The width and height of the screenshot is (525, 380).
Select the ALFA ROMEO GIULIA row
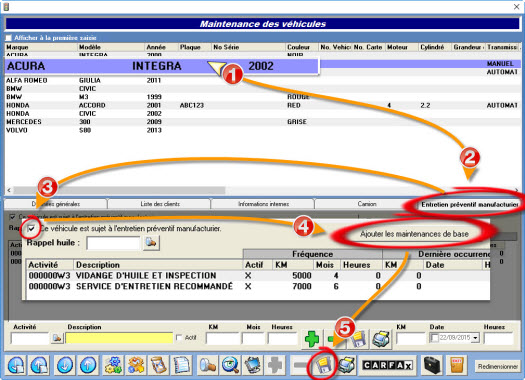click(262, 80)
